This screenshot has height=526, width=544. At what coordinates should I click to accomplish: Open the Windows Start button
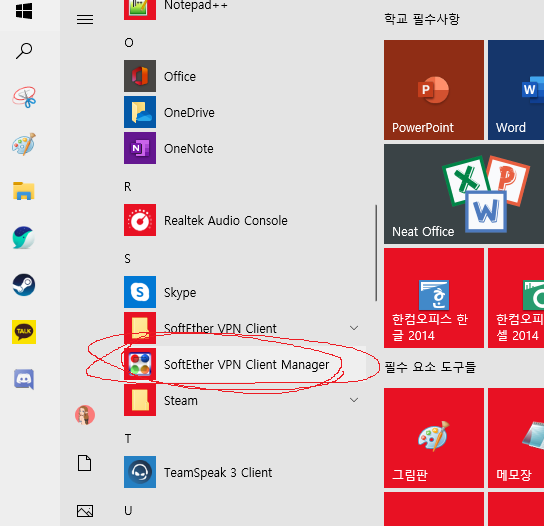tap(24, 11)
